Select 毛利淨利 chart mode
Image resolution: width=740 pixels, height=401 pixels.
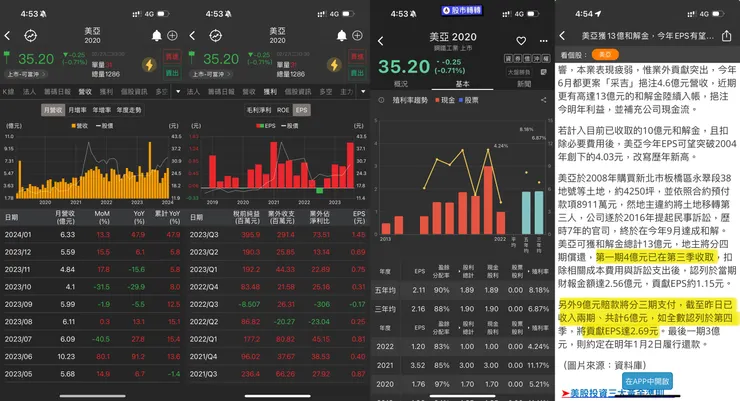coord(259,110)
